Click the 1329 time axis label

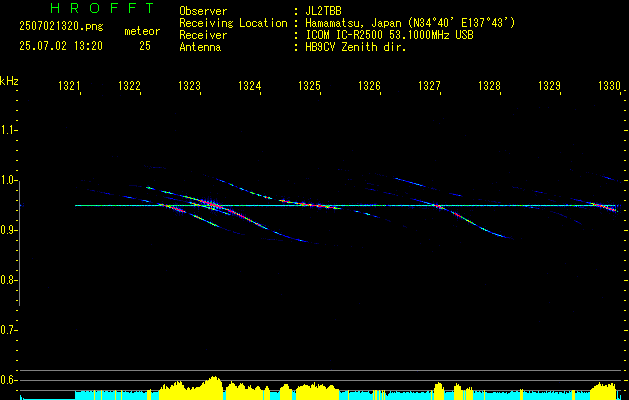[x=549, y=86]
